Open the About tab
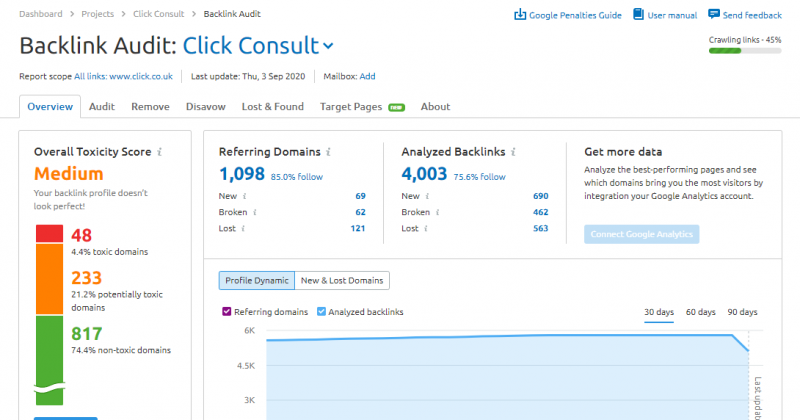Screen dimensions: 800x420 tap(435, 107)
